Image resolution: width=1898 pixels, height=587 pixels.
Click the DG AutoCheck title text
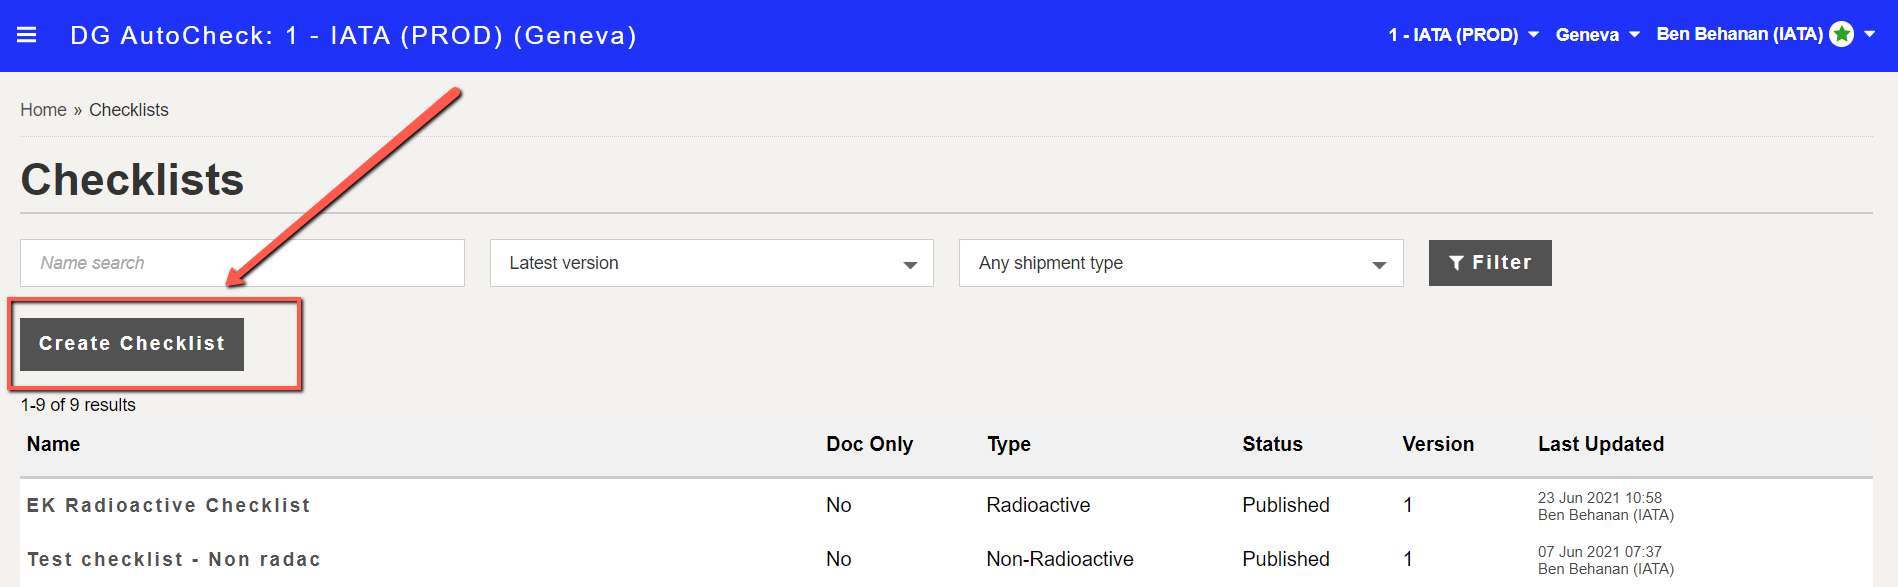pos(353,36)
